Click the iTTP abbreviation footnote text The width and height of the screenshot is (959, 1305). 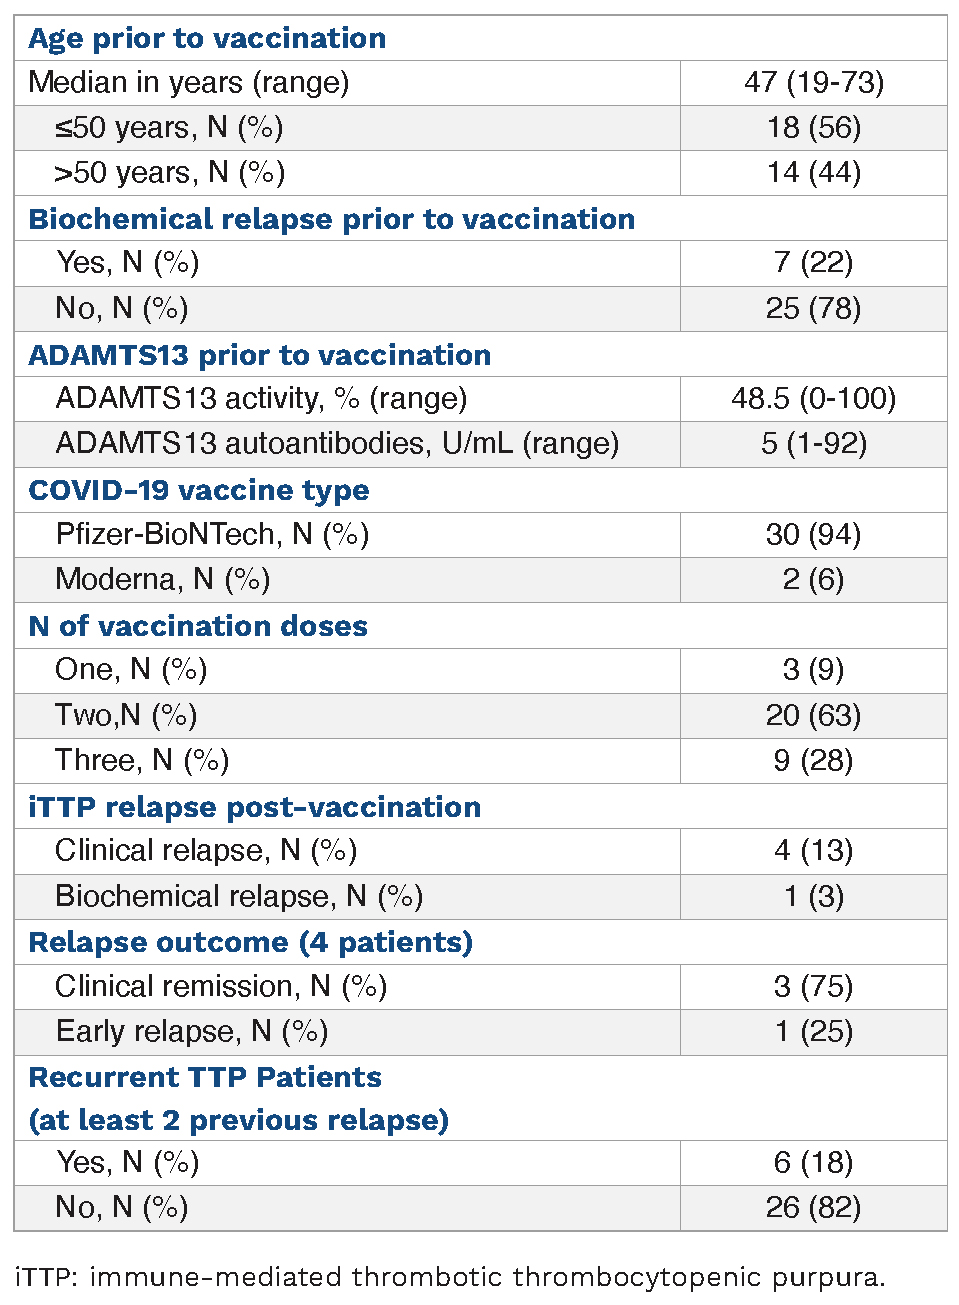point(450,1277)
